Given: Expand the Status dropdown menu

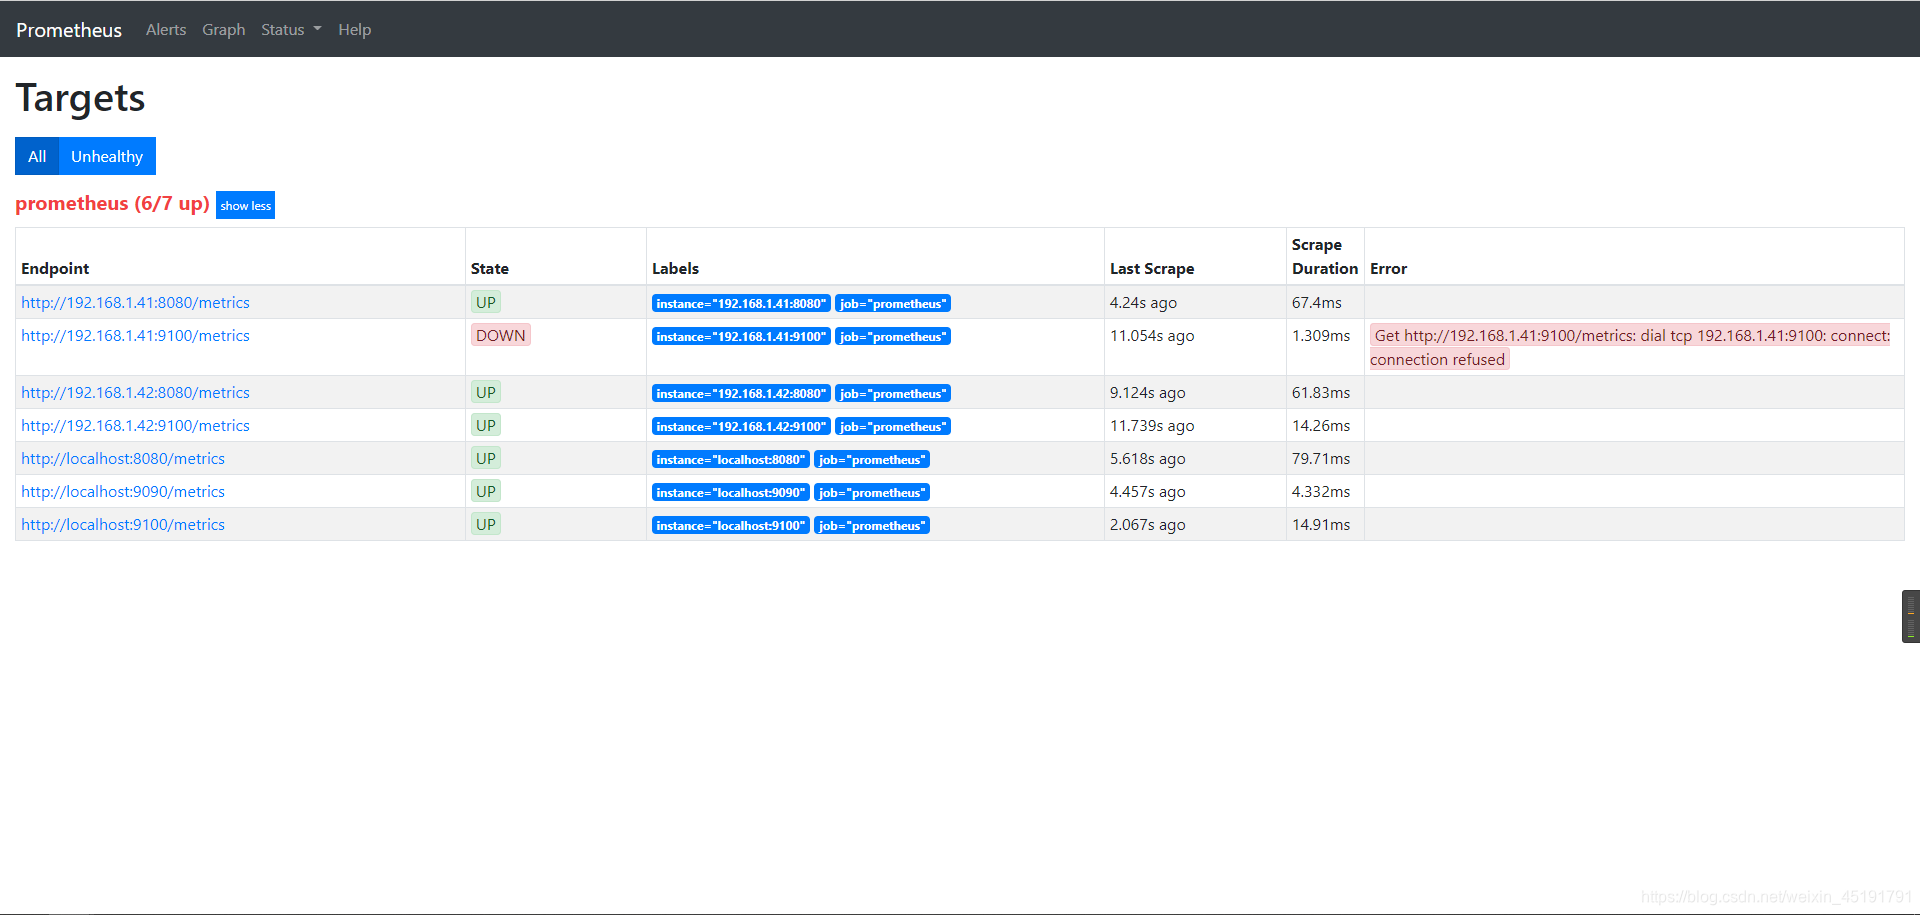Looking at the screenshot, I should pos(291,30).
